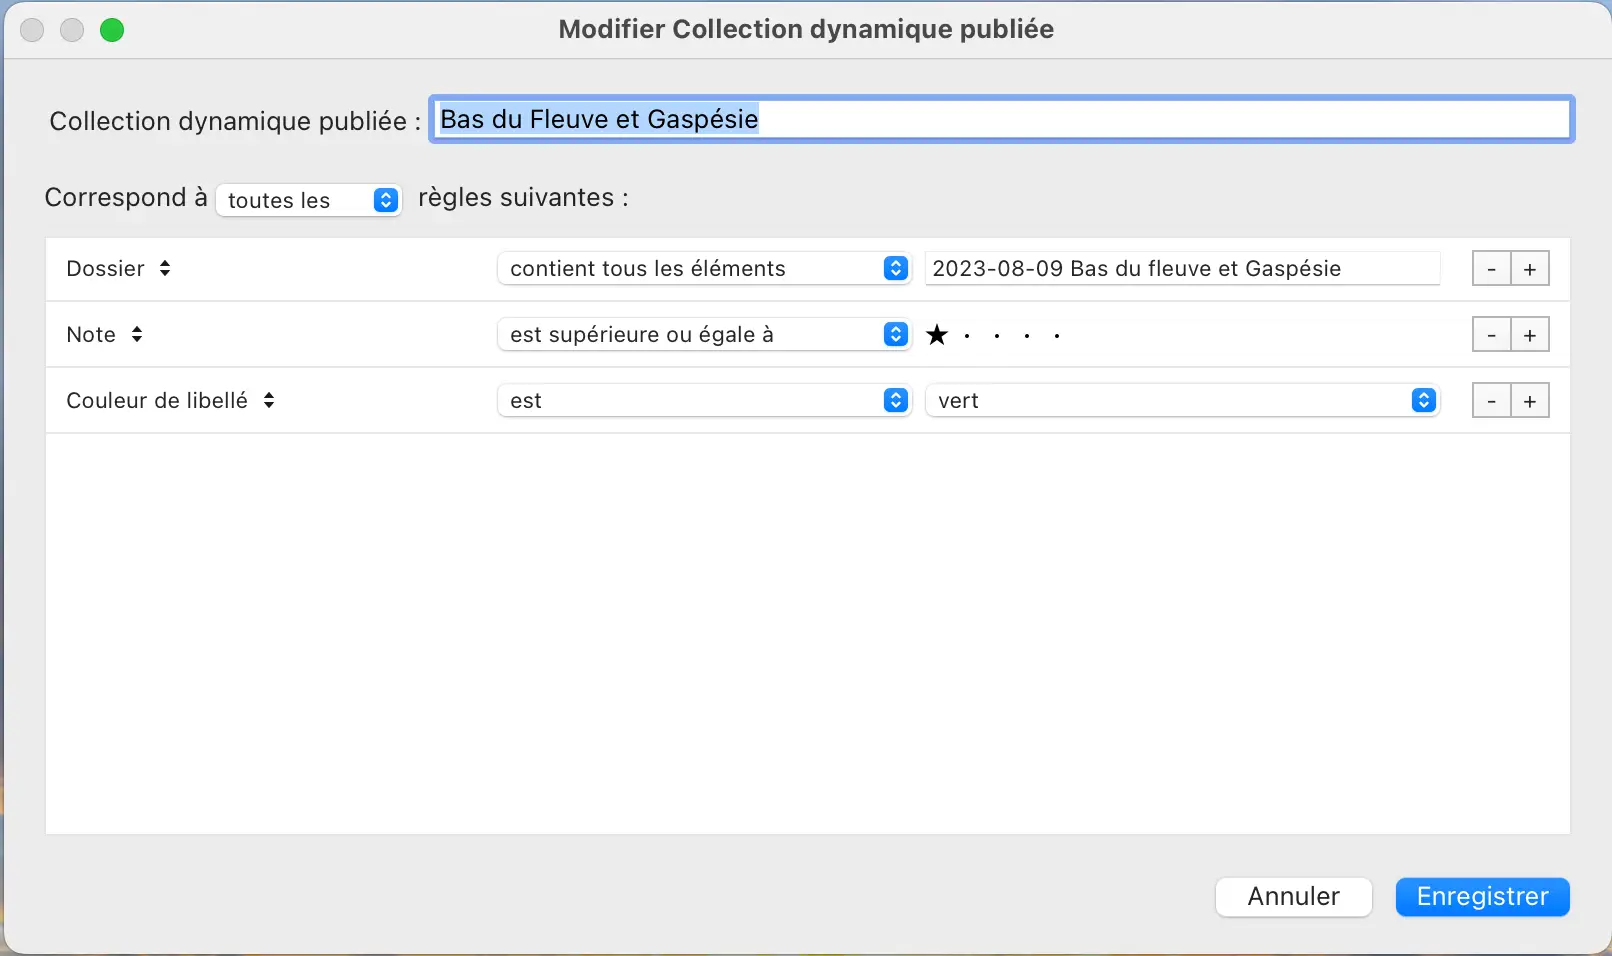The height and width of the screenshot is (956, 1612).
Task: Add a rule after Couleur de libellé
Action: (x=1530, y=401)
